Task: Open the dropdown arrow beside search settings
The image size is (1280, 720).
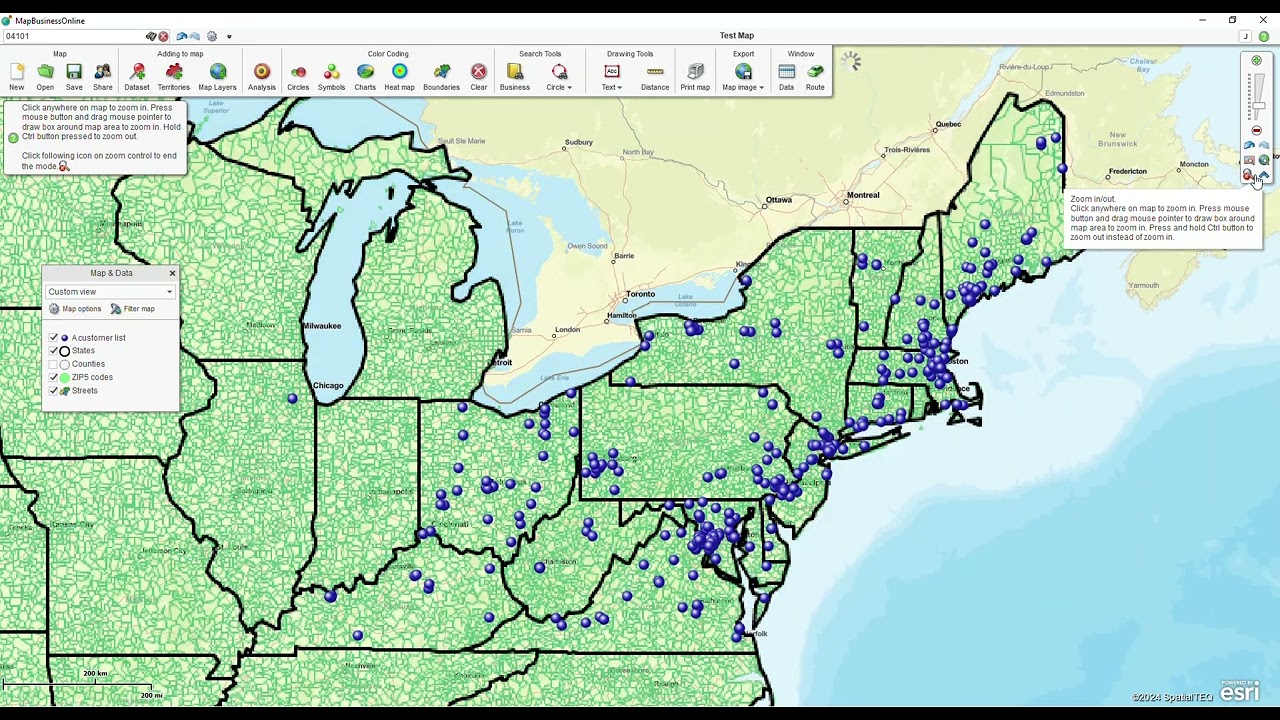Action: (229, 37)
